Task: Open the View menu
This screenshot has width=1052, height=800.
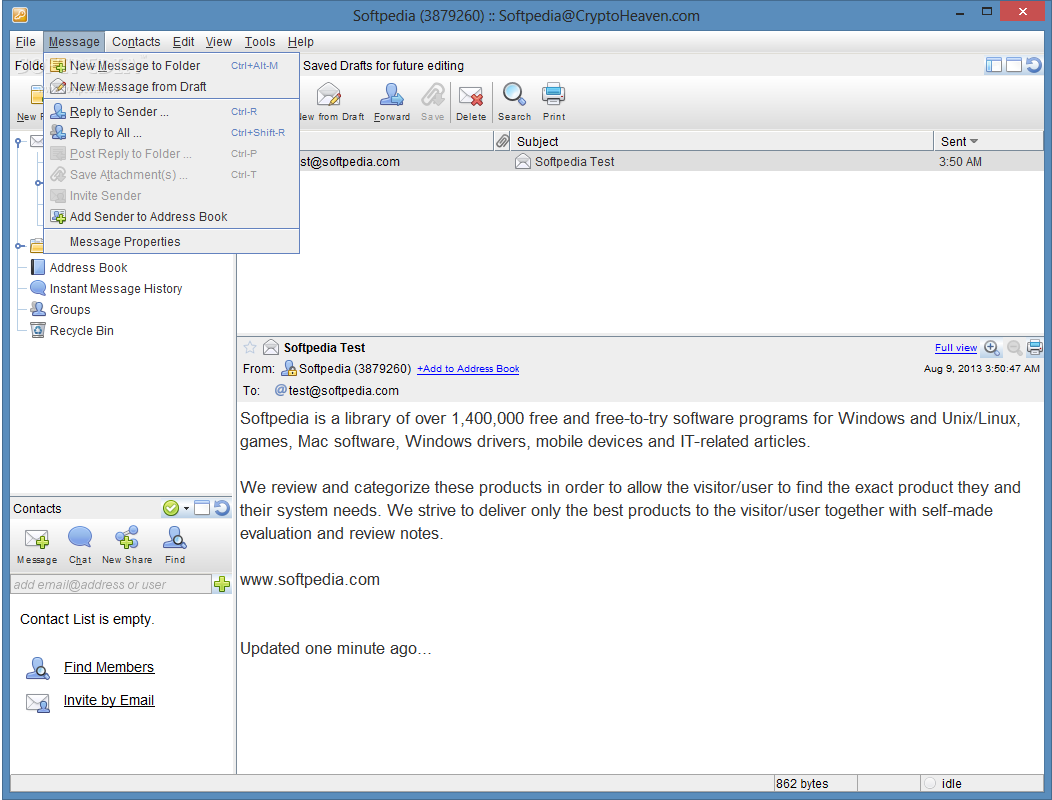Action: (219, 42)
